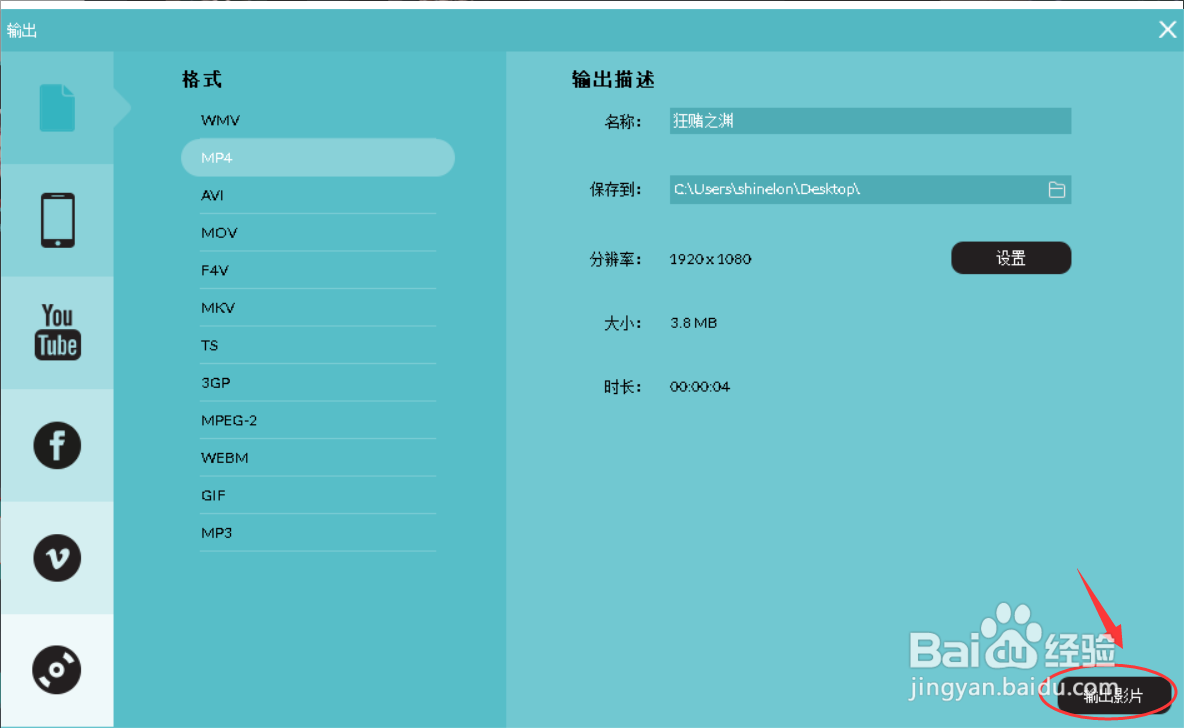Open the mobile device output tab
The height and width of the screenshot is (728, 1184).
(57, 220)
